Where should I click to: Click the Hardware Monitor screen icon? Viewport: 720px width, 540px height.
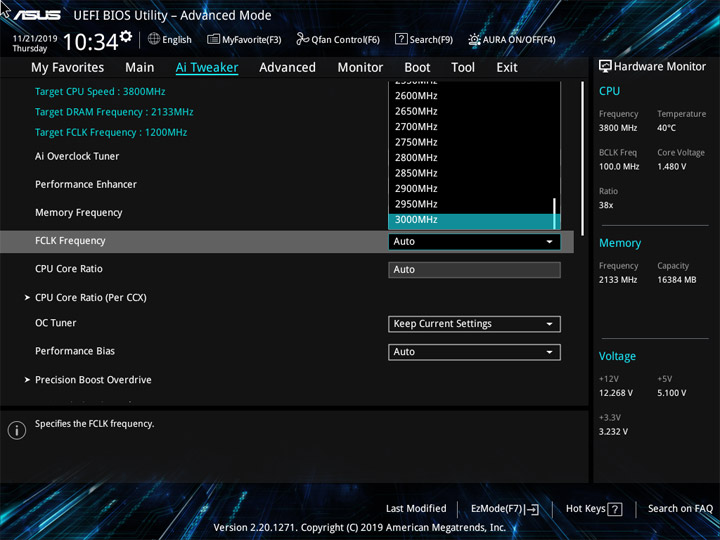(605, 66)
